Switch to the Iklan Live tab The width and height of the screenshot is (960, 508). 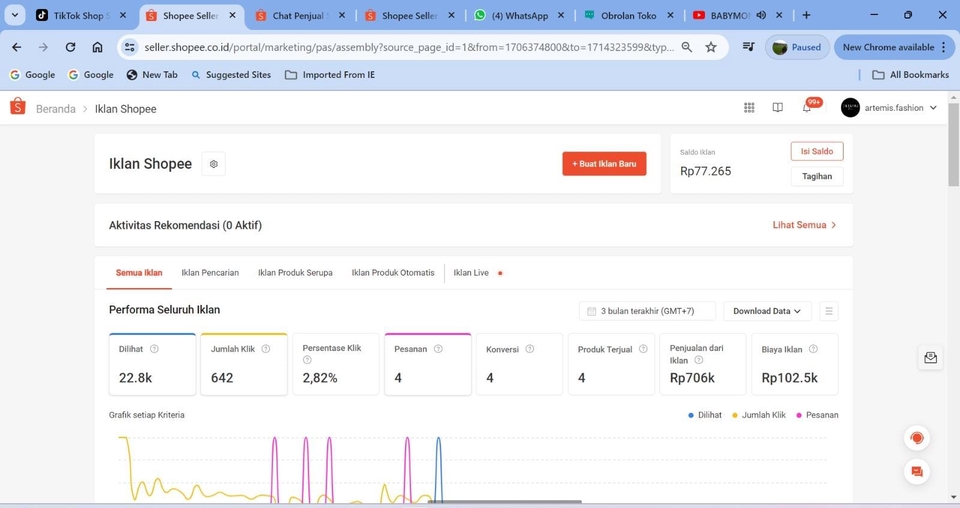point(471,273)
